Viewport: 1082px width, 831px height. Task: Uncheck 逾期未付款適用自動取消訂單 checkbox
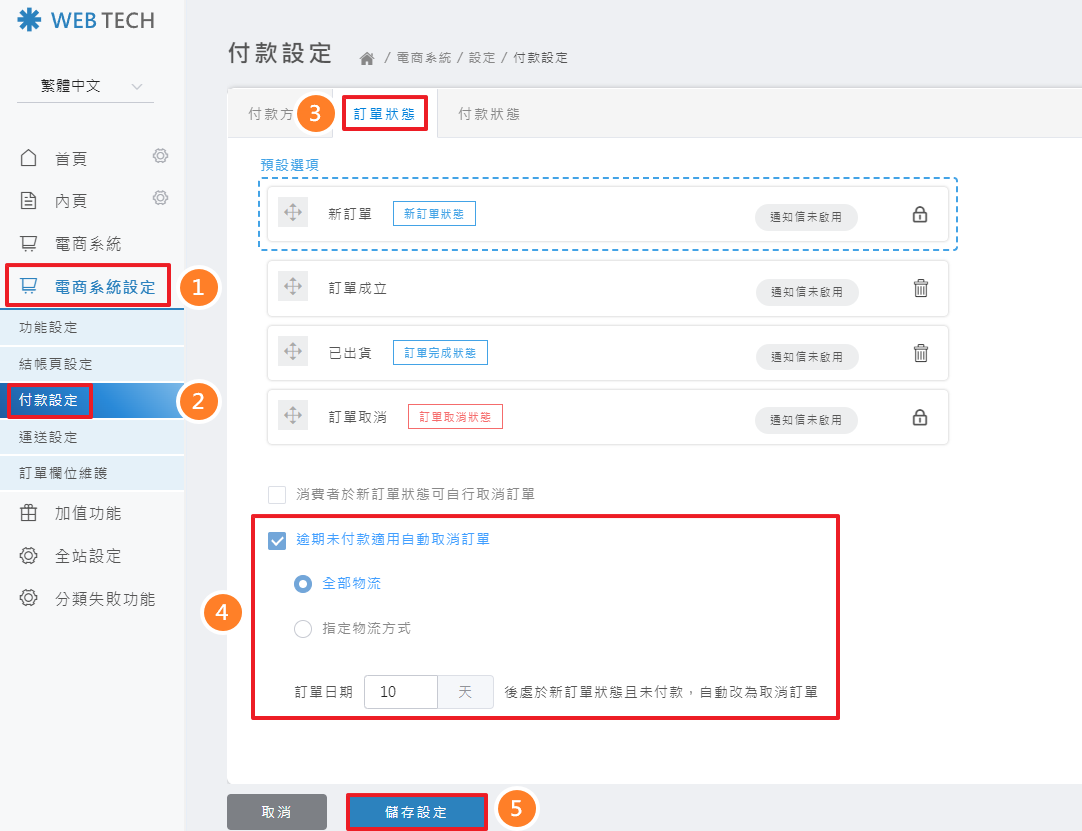pos(277,540)
